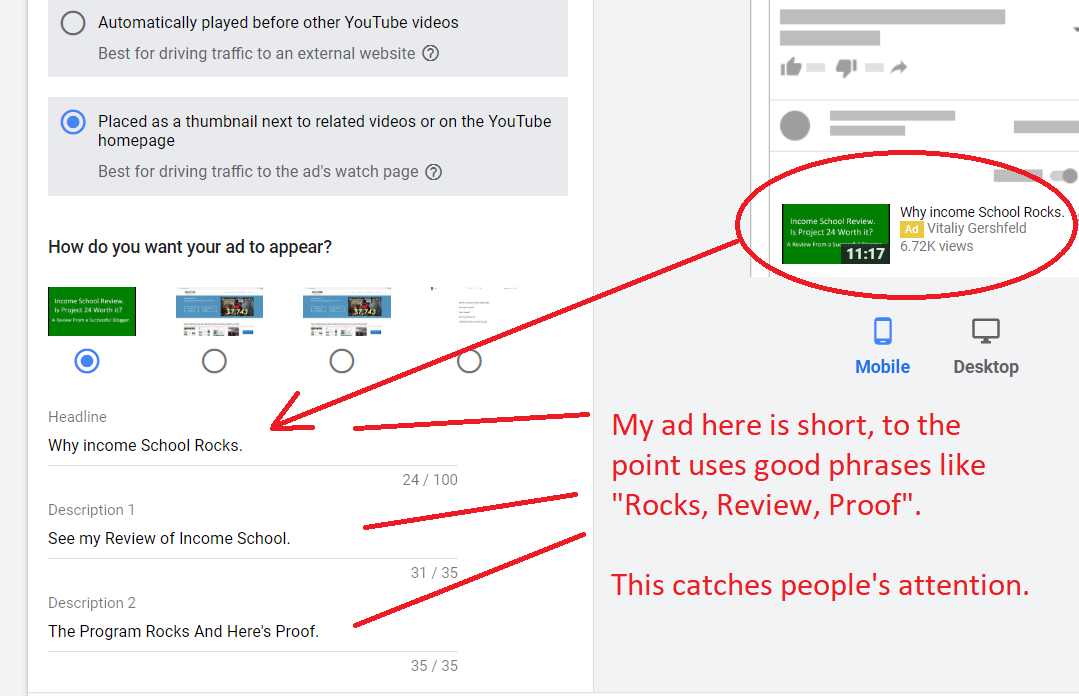The width and height of the screenshot is (1079, 696).
Task: Edit the Description 2 field
Action: (x=253, y=631)
